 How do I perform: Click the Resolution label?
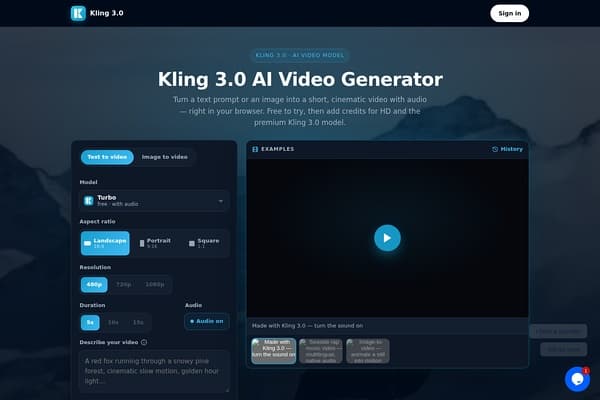click(95, 267)
